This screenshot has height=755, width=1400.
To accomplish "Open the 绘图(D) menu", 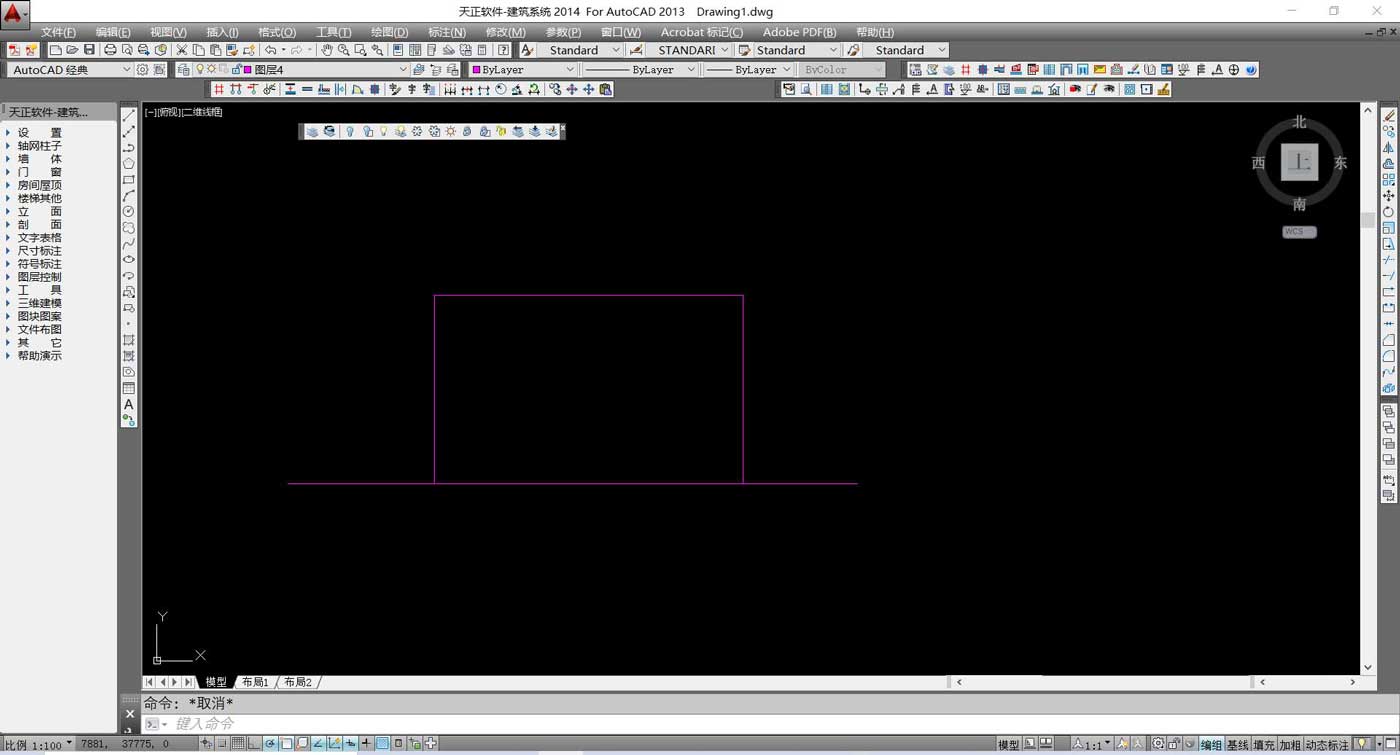I will coord(389,32).
